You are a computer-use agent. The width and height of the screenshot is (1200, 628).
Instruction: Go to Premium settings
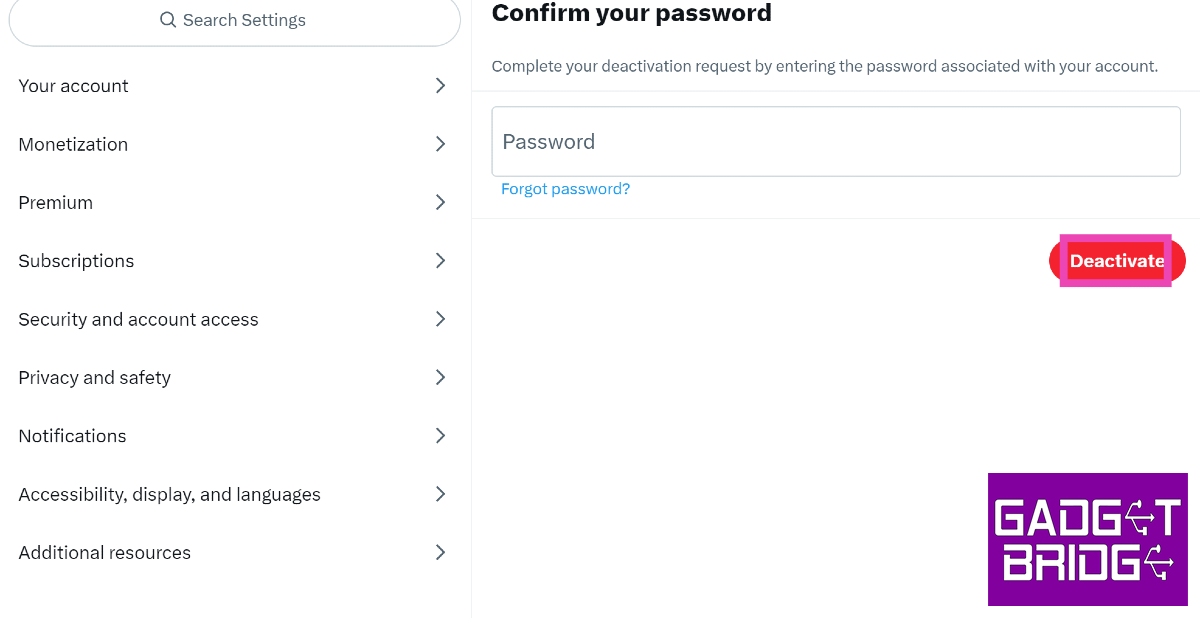click(x=56, y=202)
